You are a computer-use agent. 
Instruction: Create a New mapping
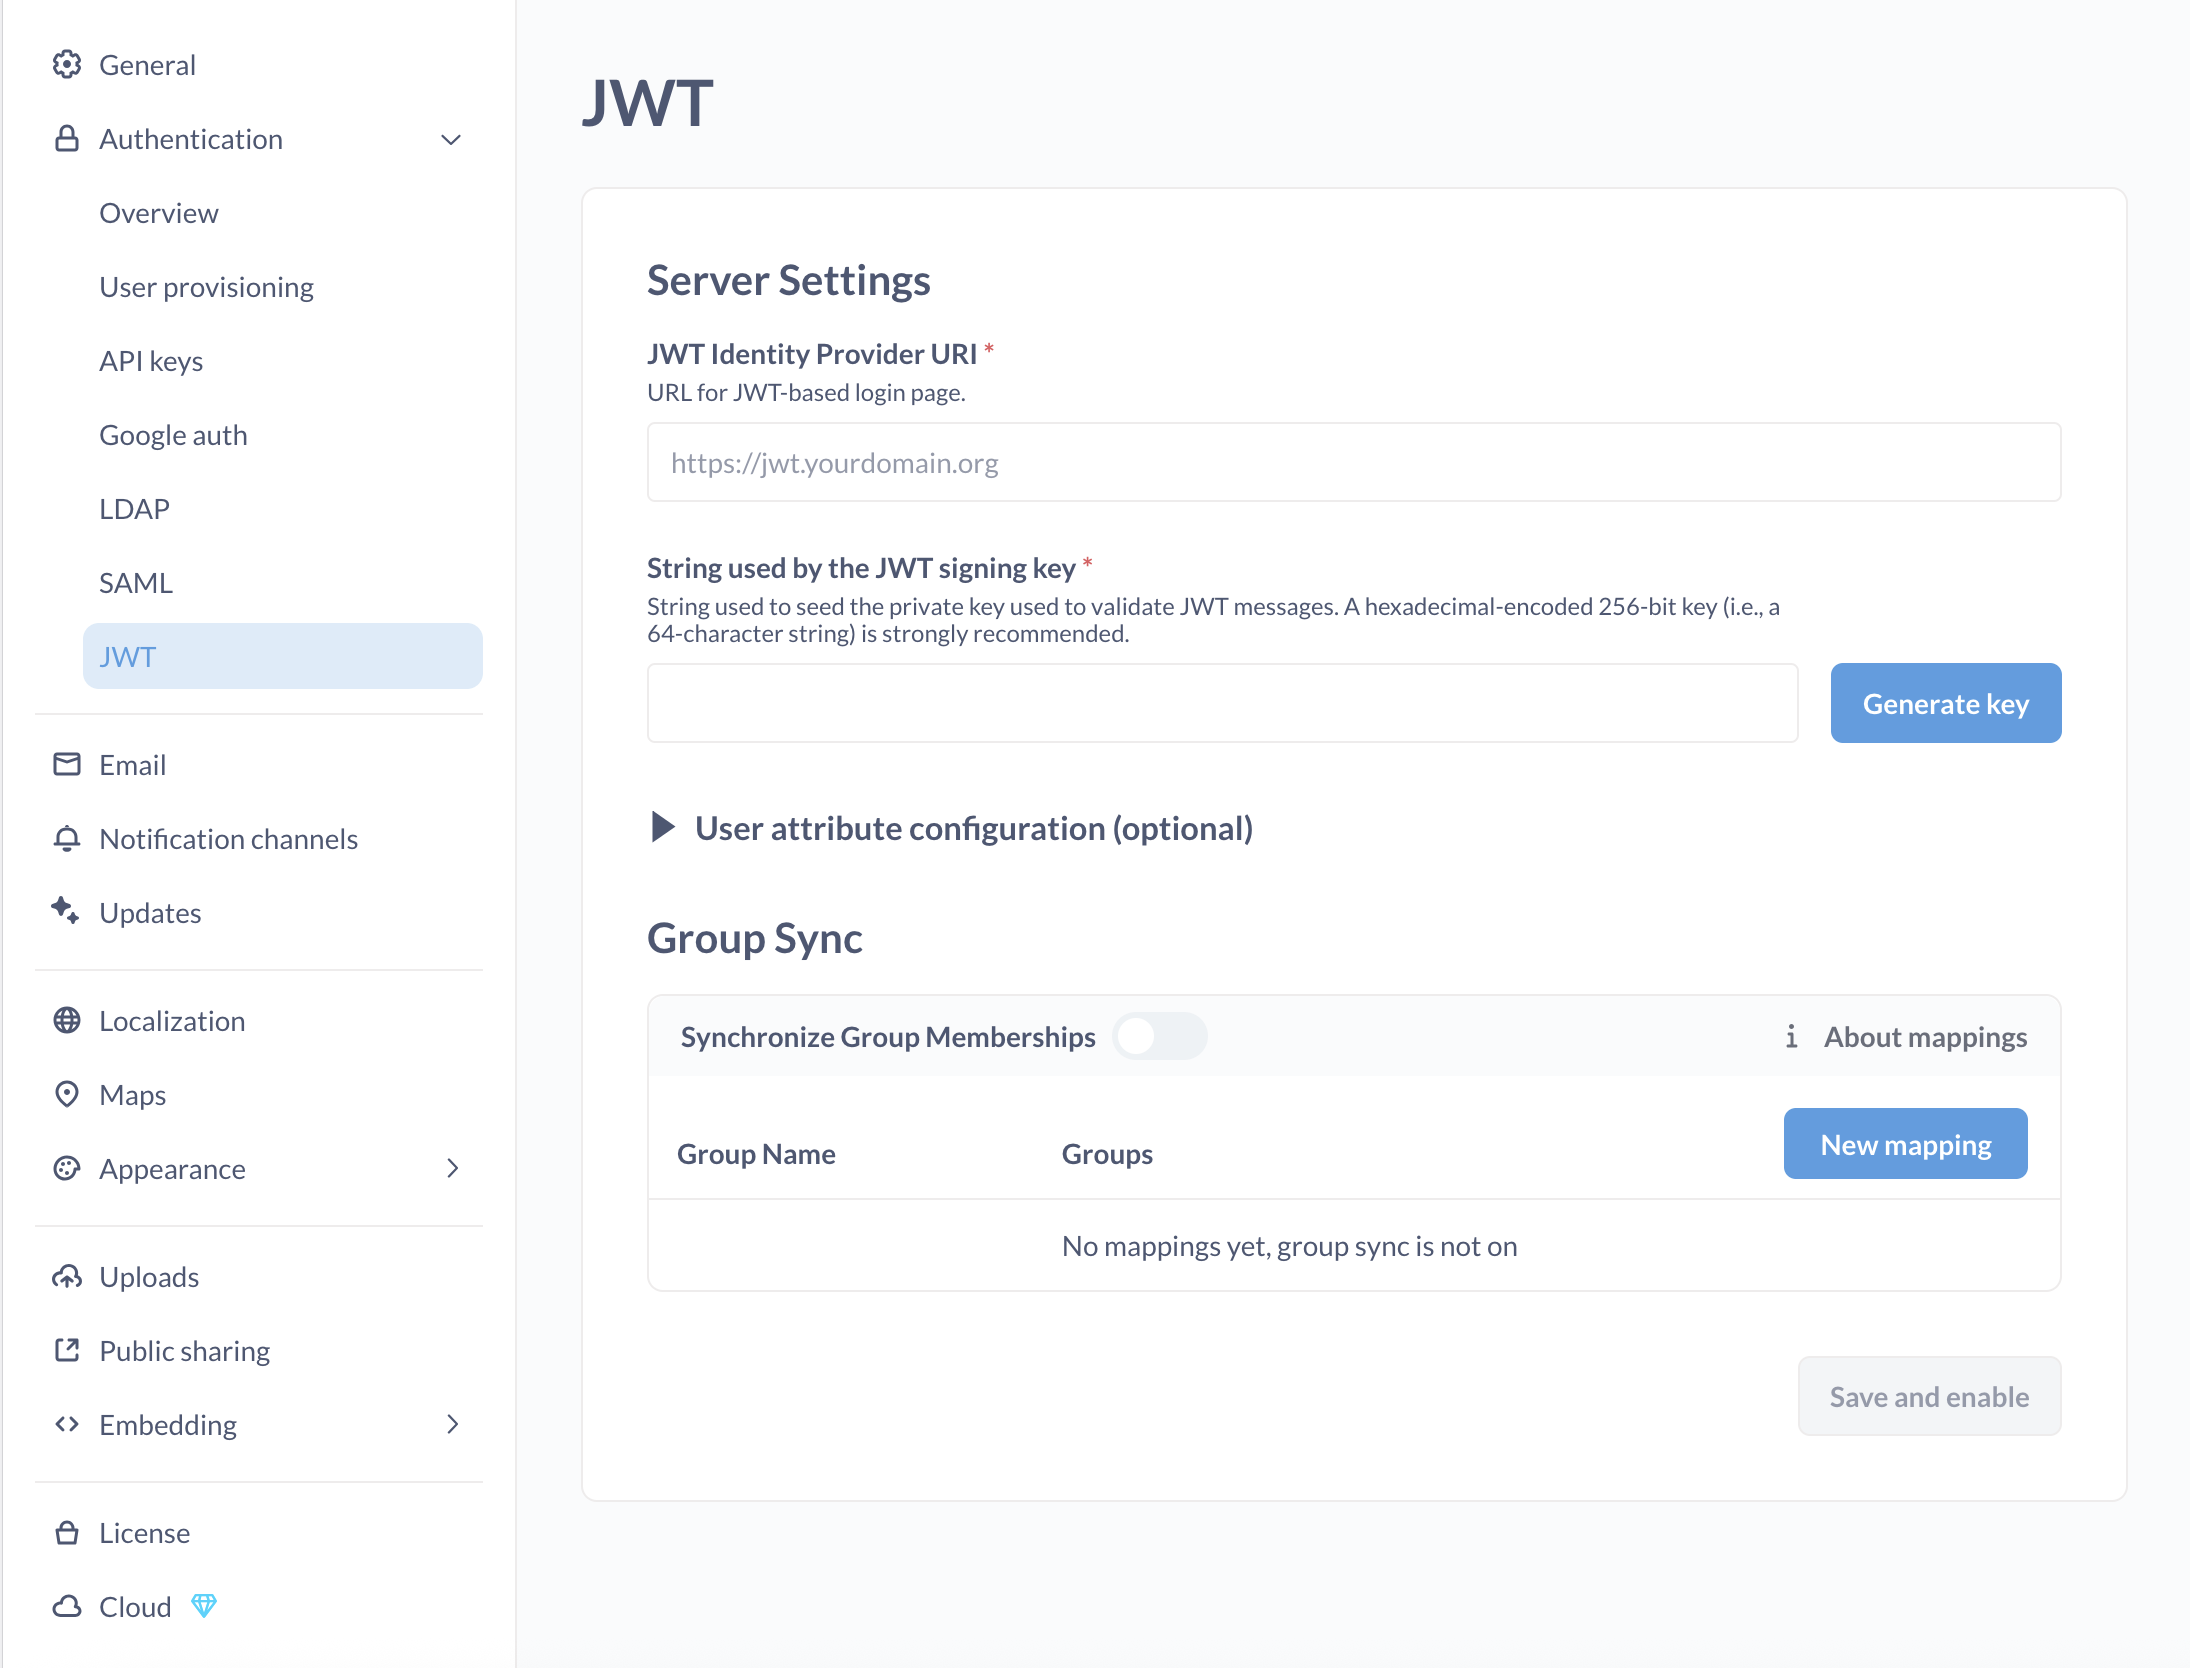click(x=1905, y=1143)
